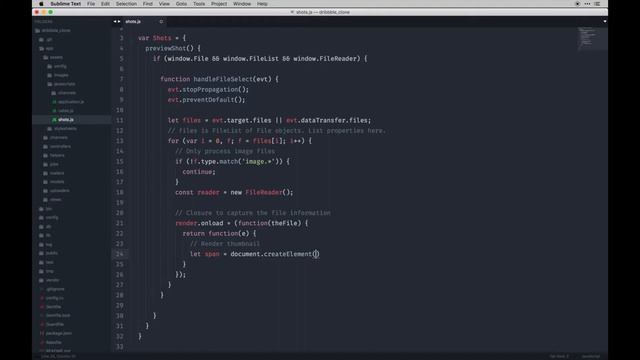Open cable.js in the sidebar
This screenshot has height=360, width=640.
tap(63, 111)
